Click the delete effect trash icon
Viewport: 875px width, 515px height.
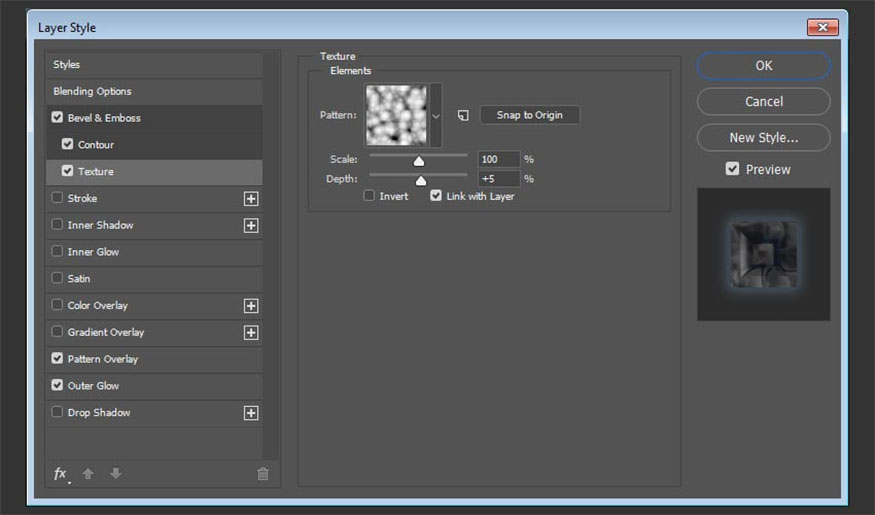click(x=263, y=474)
